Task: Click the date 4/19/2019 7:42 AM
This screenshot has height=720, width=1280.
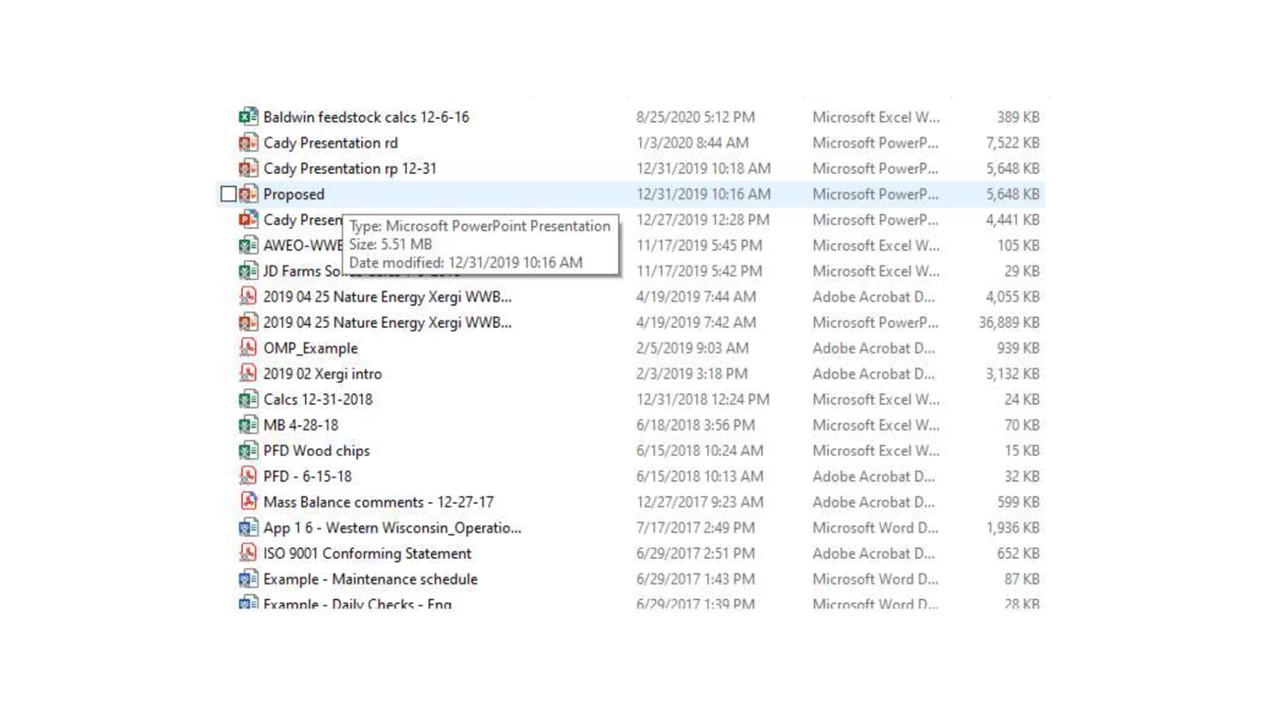Action: click(696, 322)
